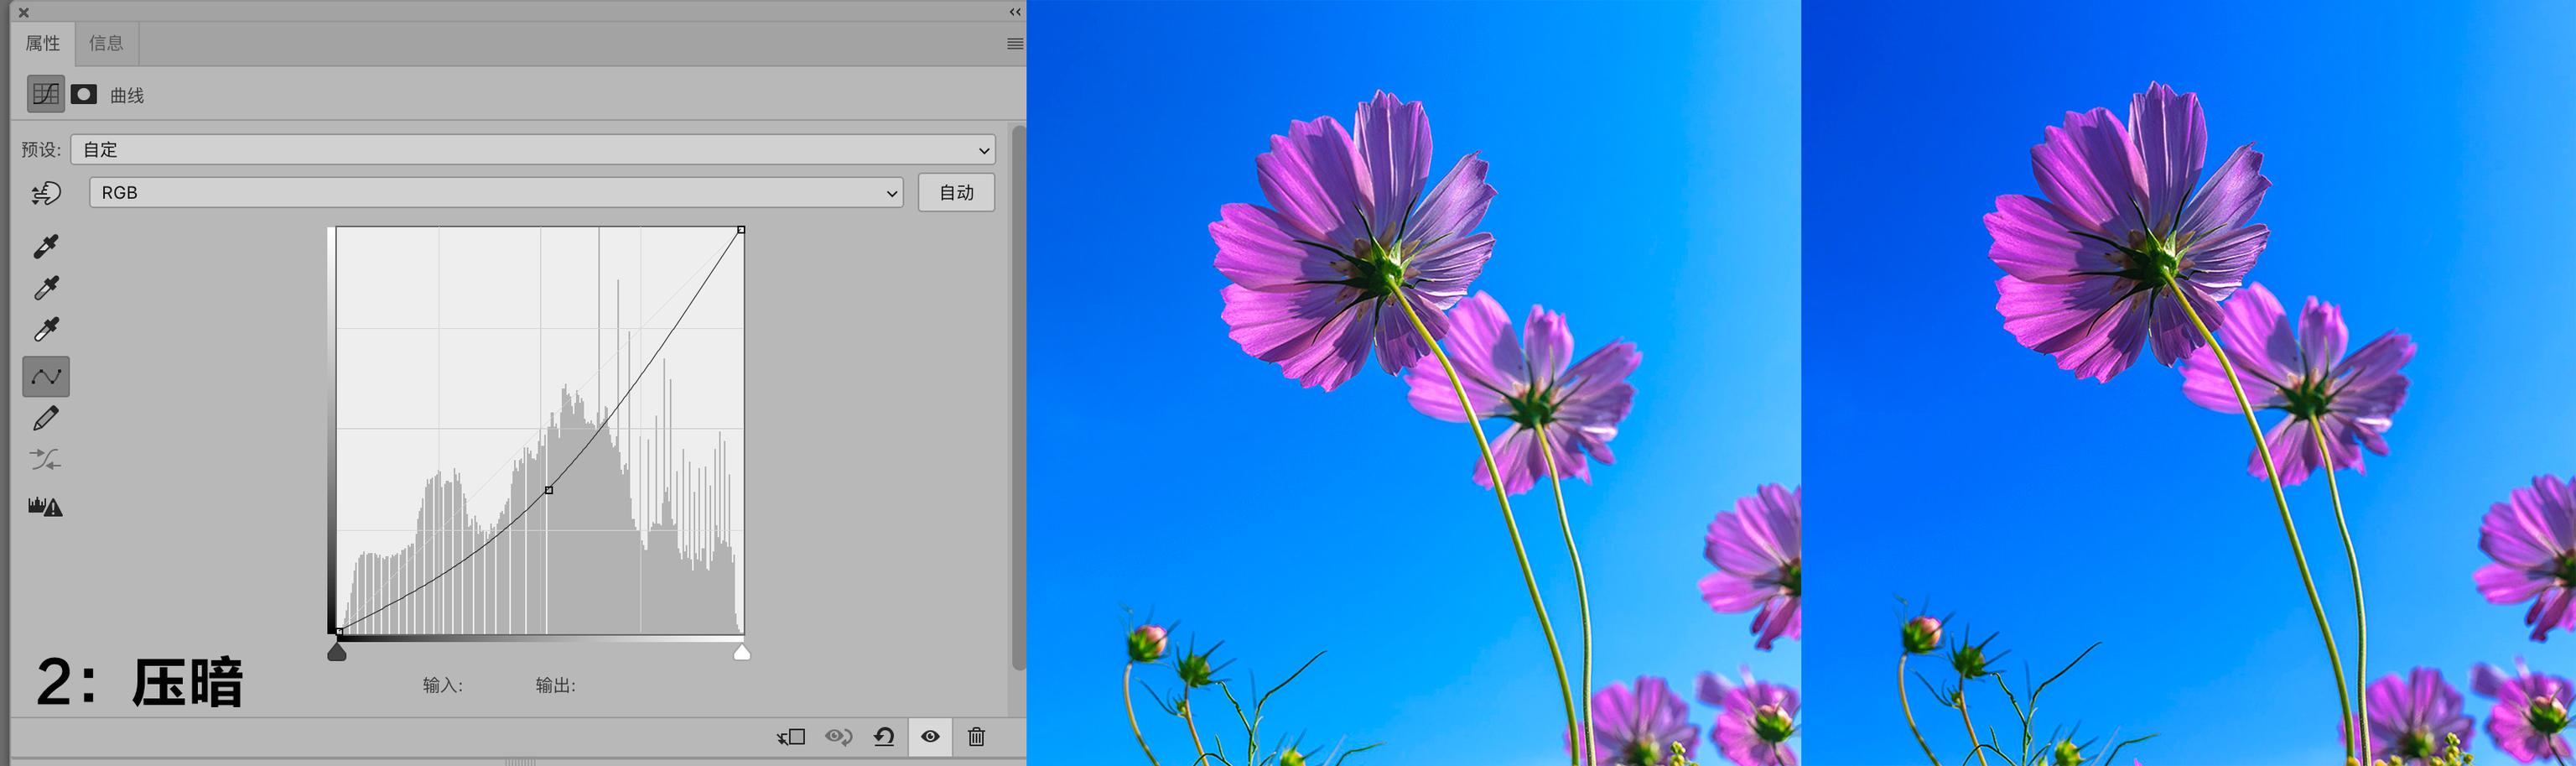Click the 输出 output label
2576x766 pixels.
555,686
